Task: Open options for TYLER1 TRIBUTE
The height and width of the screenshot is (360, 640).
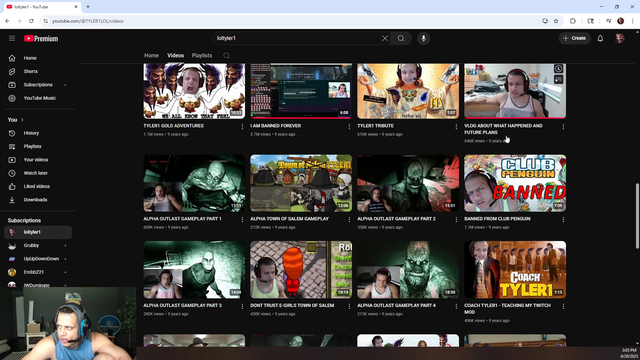Action: 456,127
